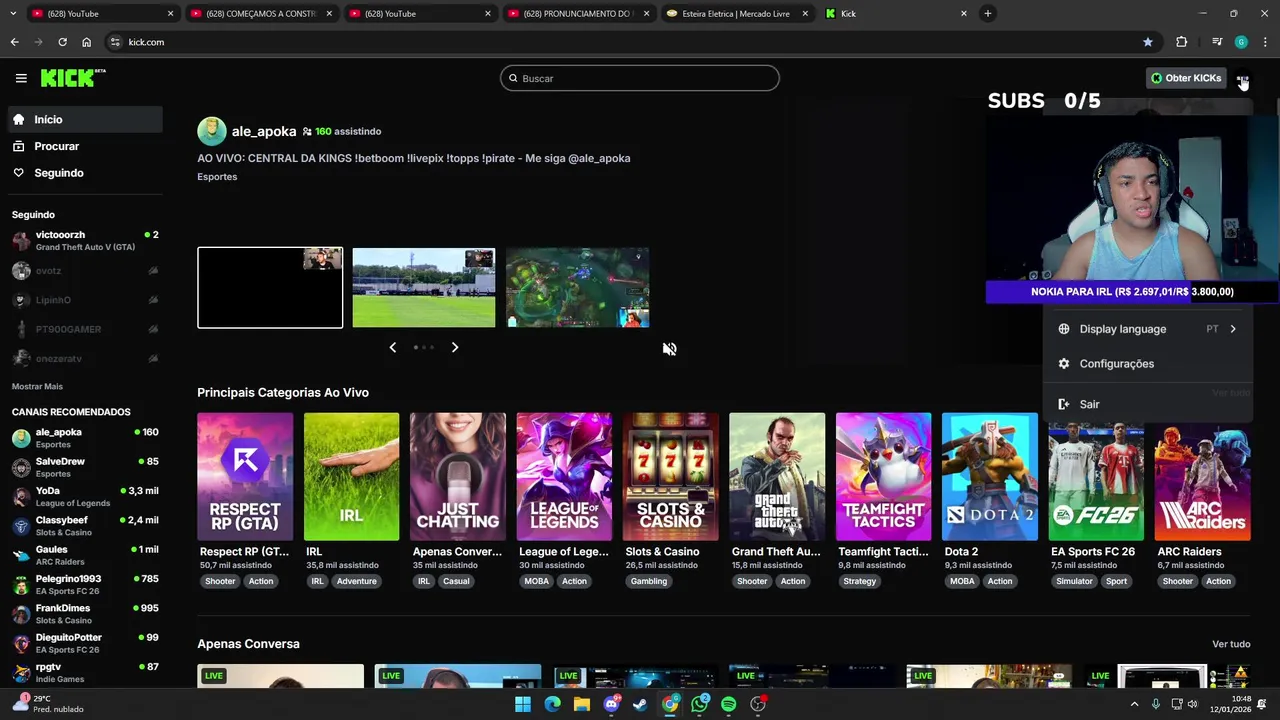Select Sair to log out
This screenshot has height=720, width=1280.
(1147, 404)
